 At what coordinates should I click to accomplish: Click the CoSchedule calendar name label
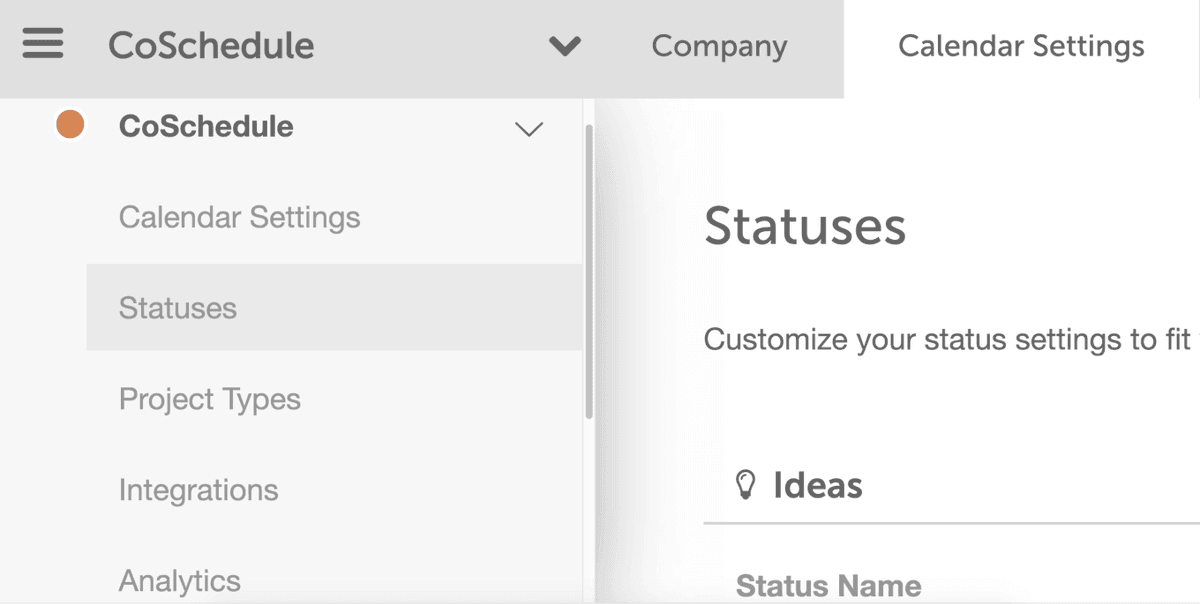[205, 126]
